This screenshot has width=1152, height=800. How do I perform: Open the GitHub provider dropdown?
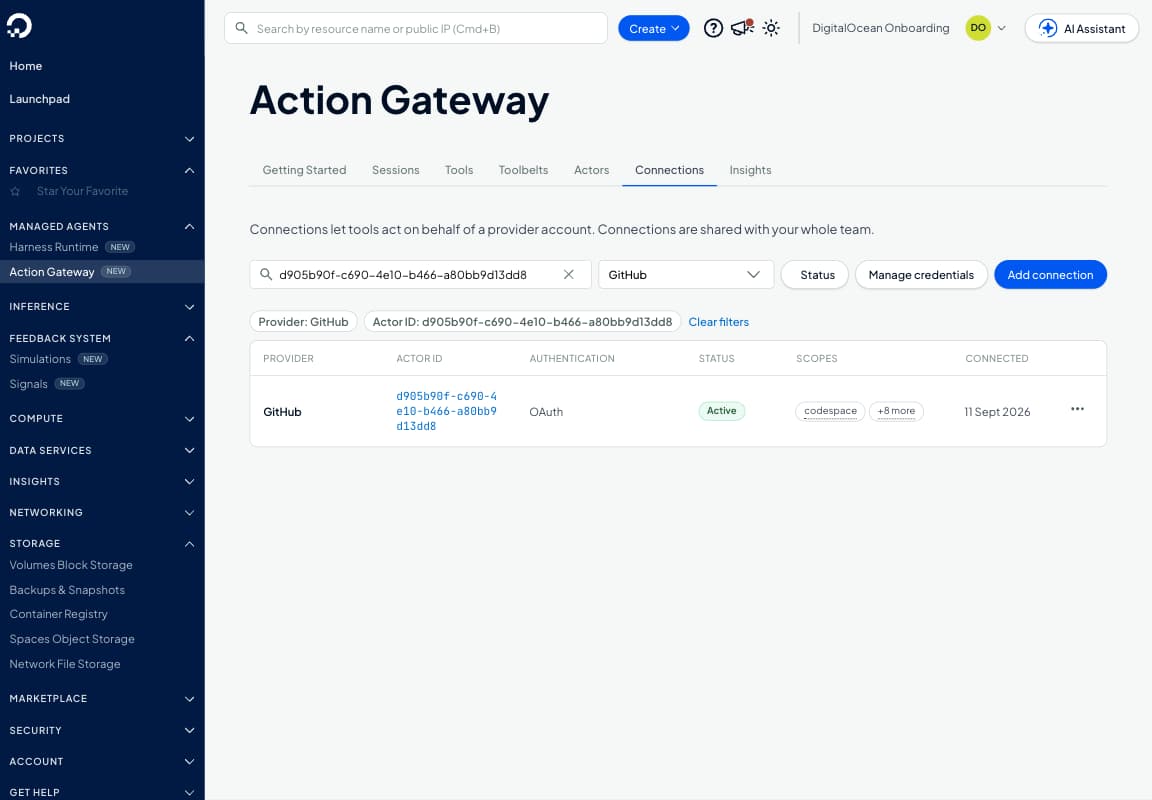(685, 275)
